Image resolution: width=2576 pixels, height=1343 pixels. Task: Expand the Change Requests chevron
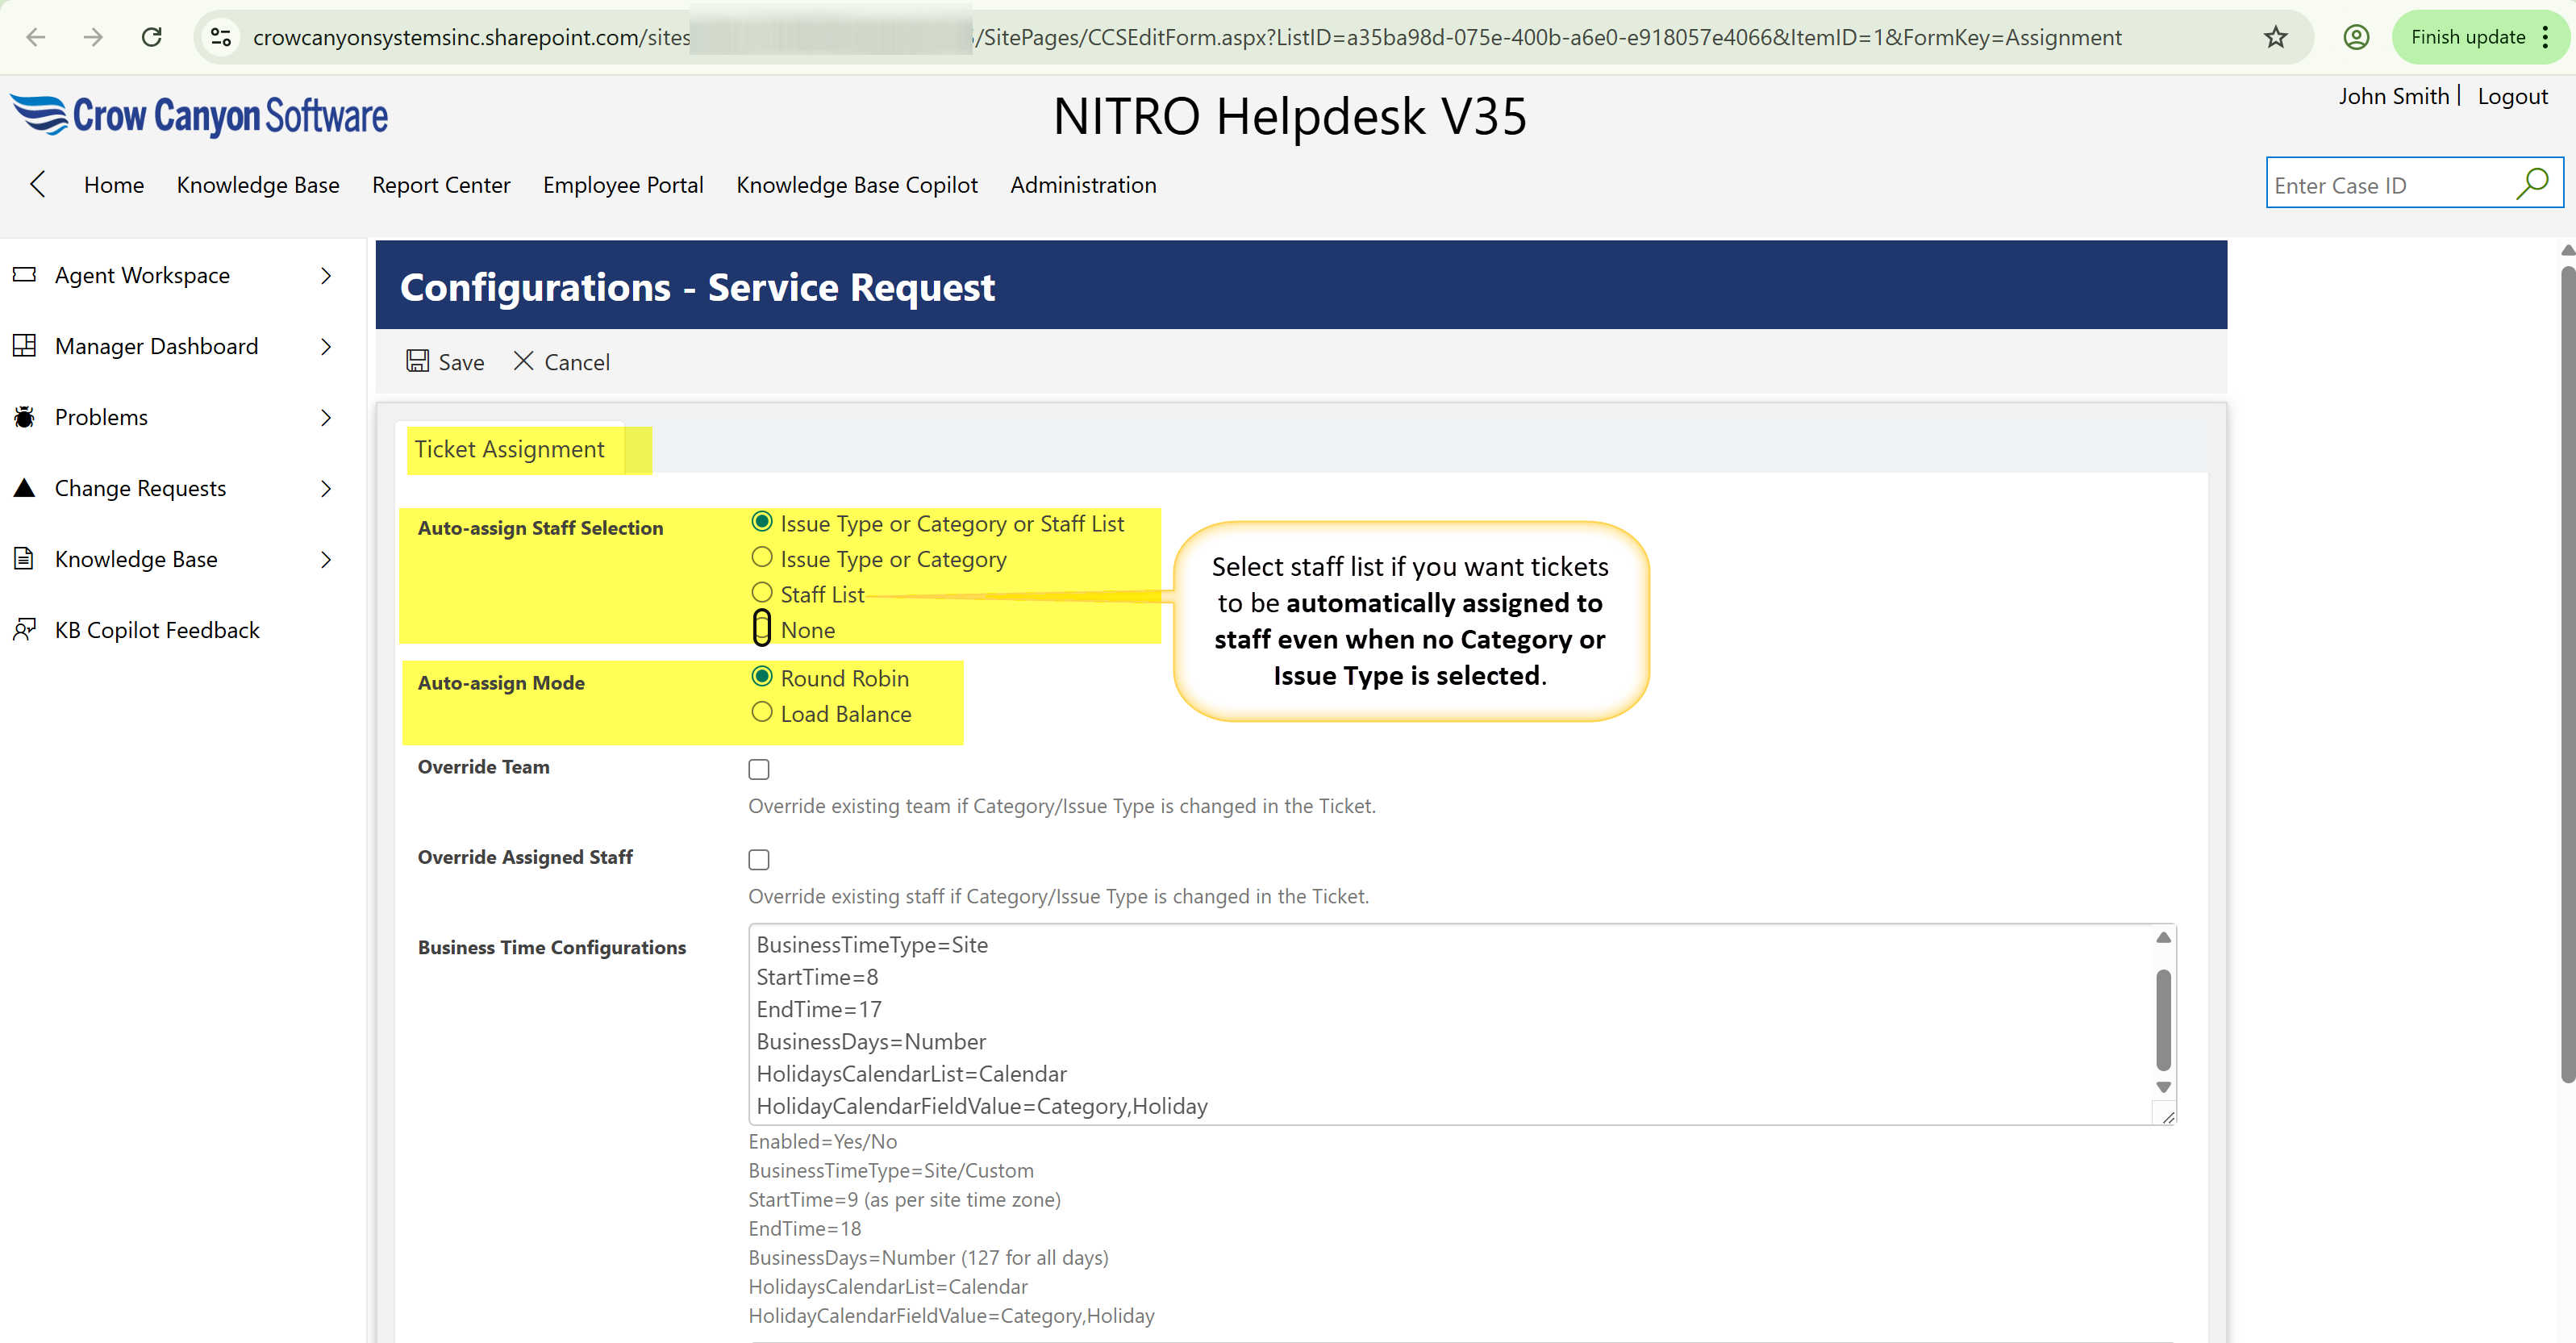(326, 488)
